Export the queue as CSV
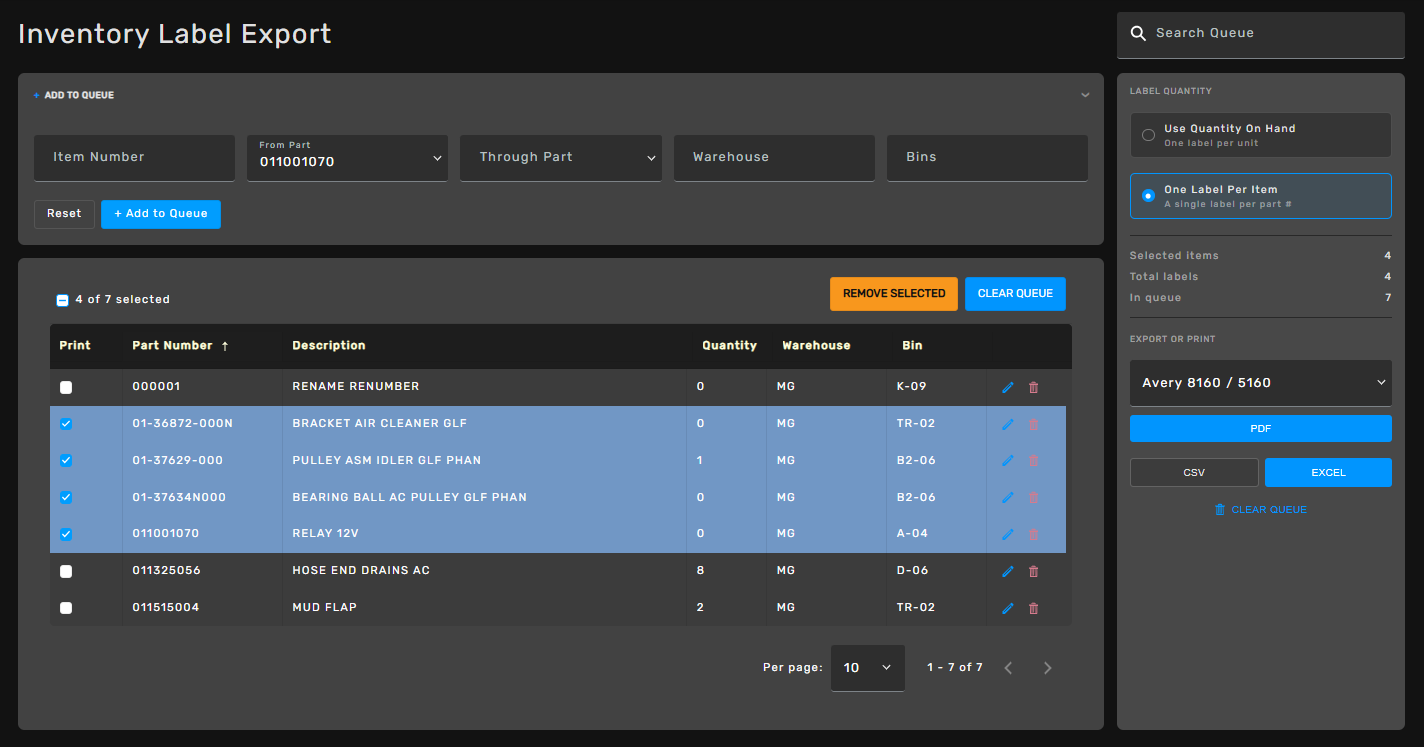The width and height of the screenshot is (1424, 747). tap(1194, 473)
